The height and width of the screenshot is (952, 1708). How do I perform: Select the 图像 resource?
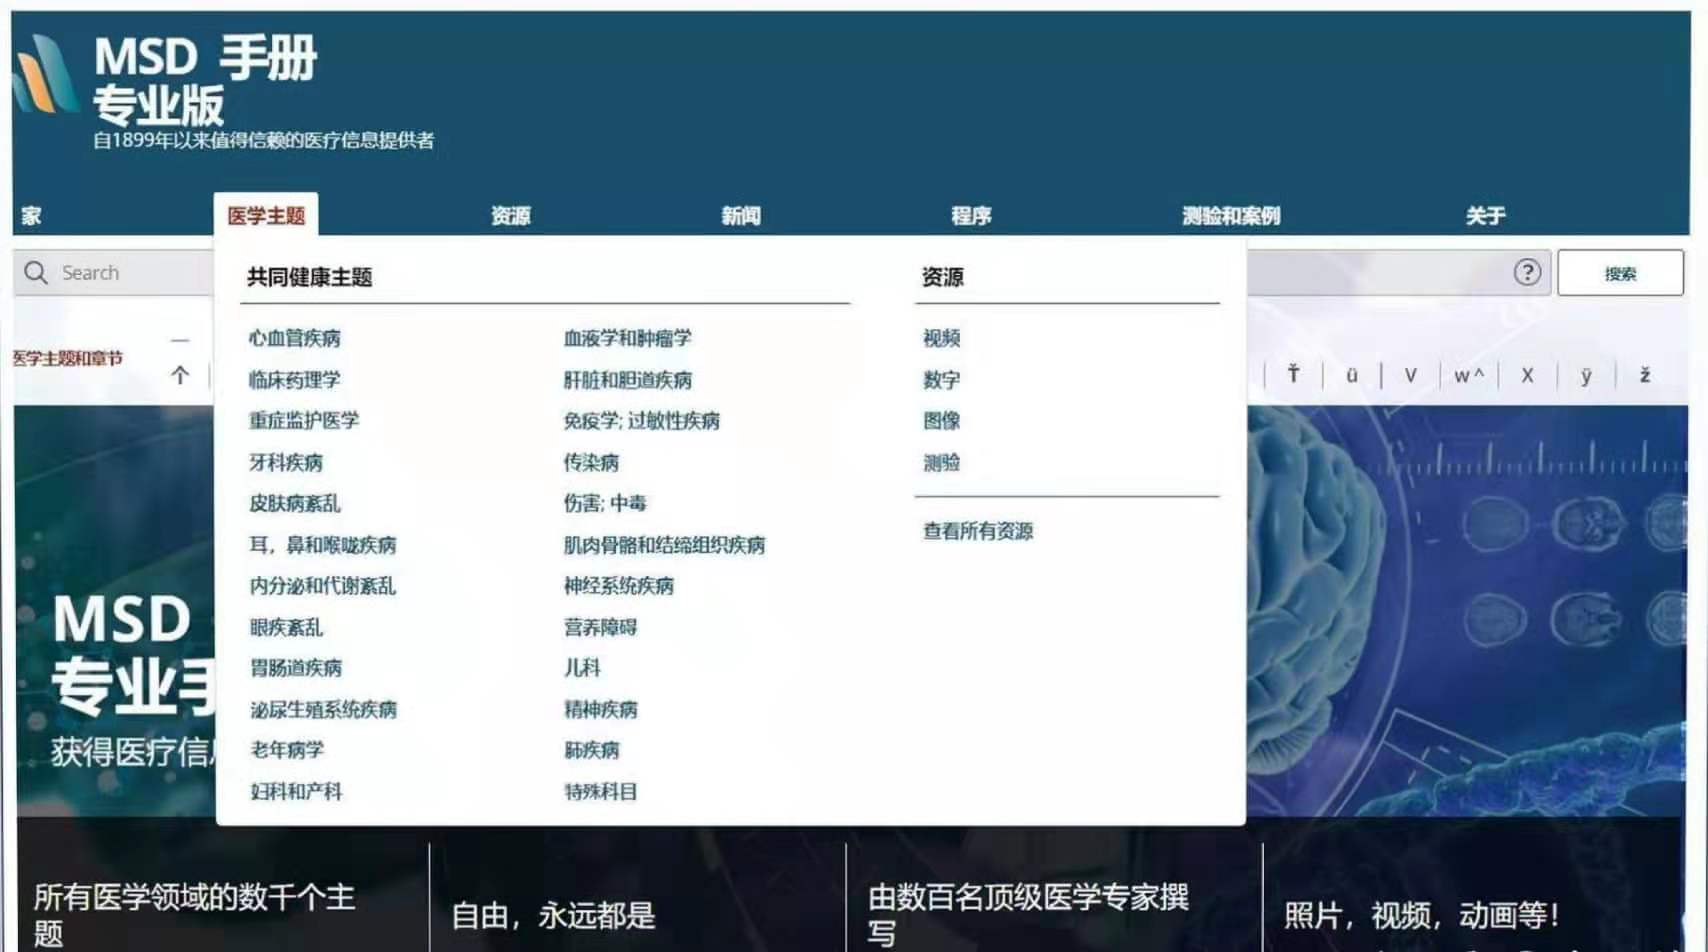point(943,420)
